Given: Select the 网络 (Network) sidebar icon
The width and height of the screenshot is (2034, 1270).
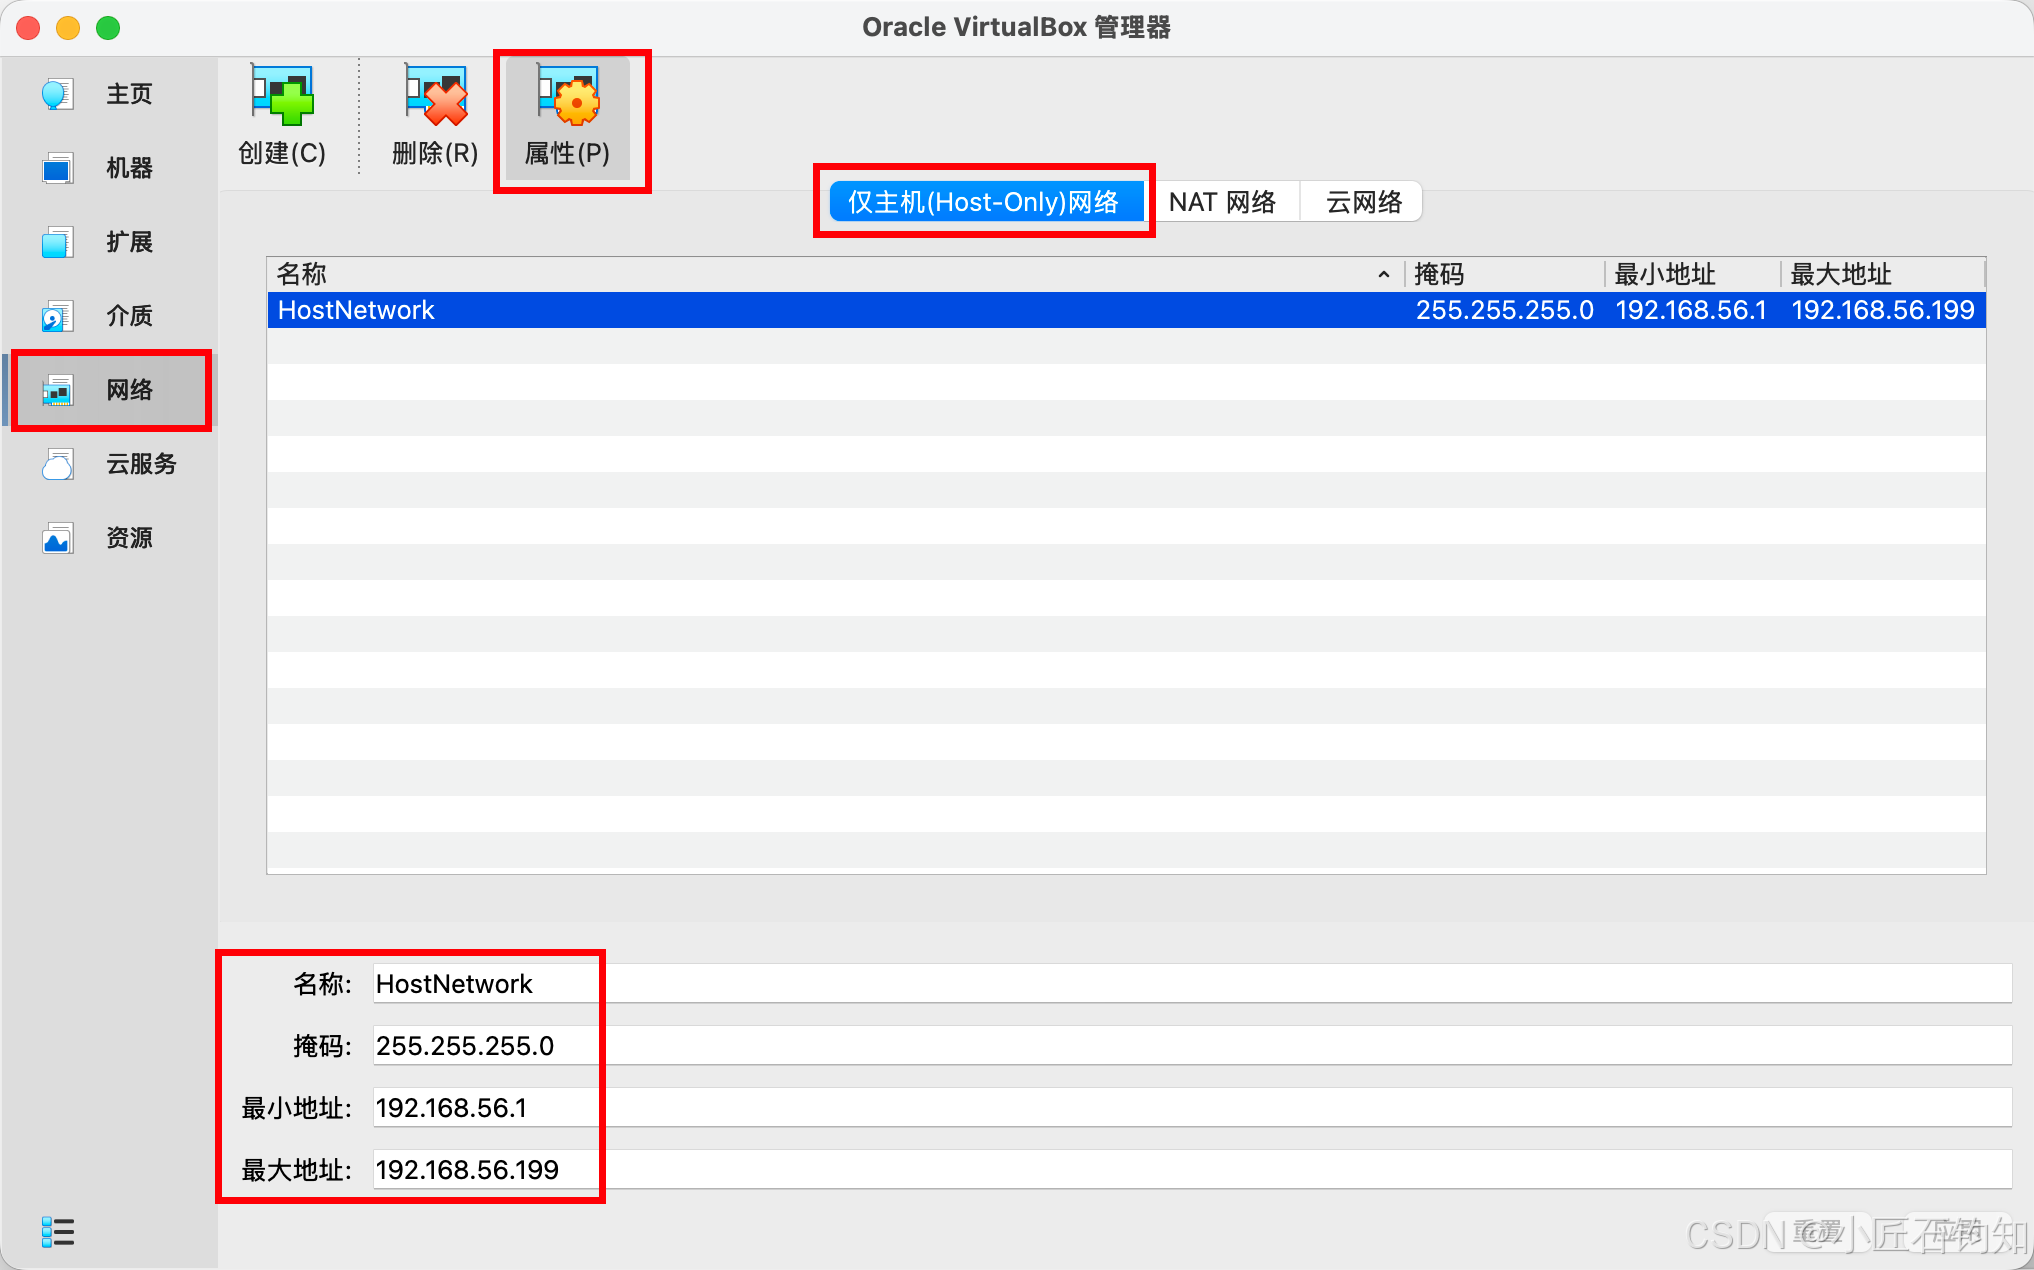Looking at the screenshot, I should tap(57, 390).
